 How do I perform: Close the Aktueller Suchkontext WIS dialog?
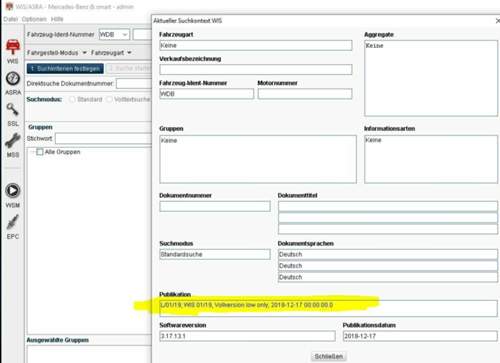point(497,21)
